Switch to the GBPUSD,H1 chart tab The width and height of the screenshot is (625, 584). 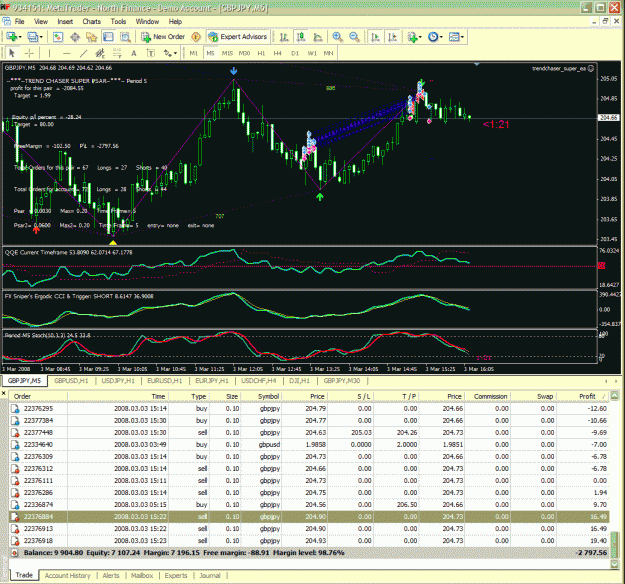click(71, 381)
